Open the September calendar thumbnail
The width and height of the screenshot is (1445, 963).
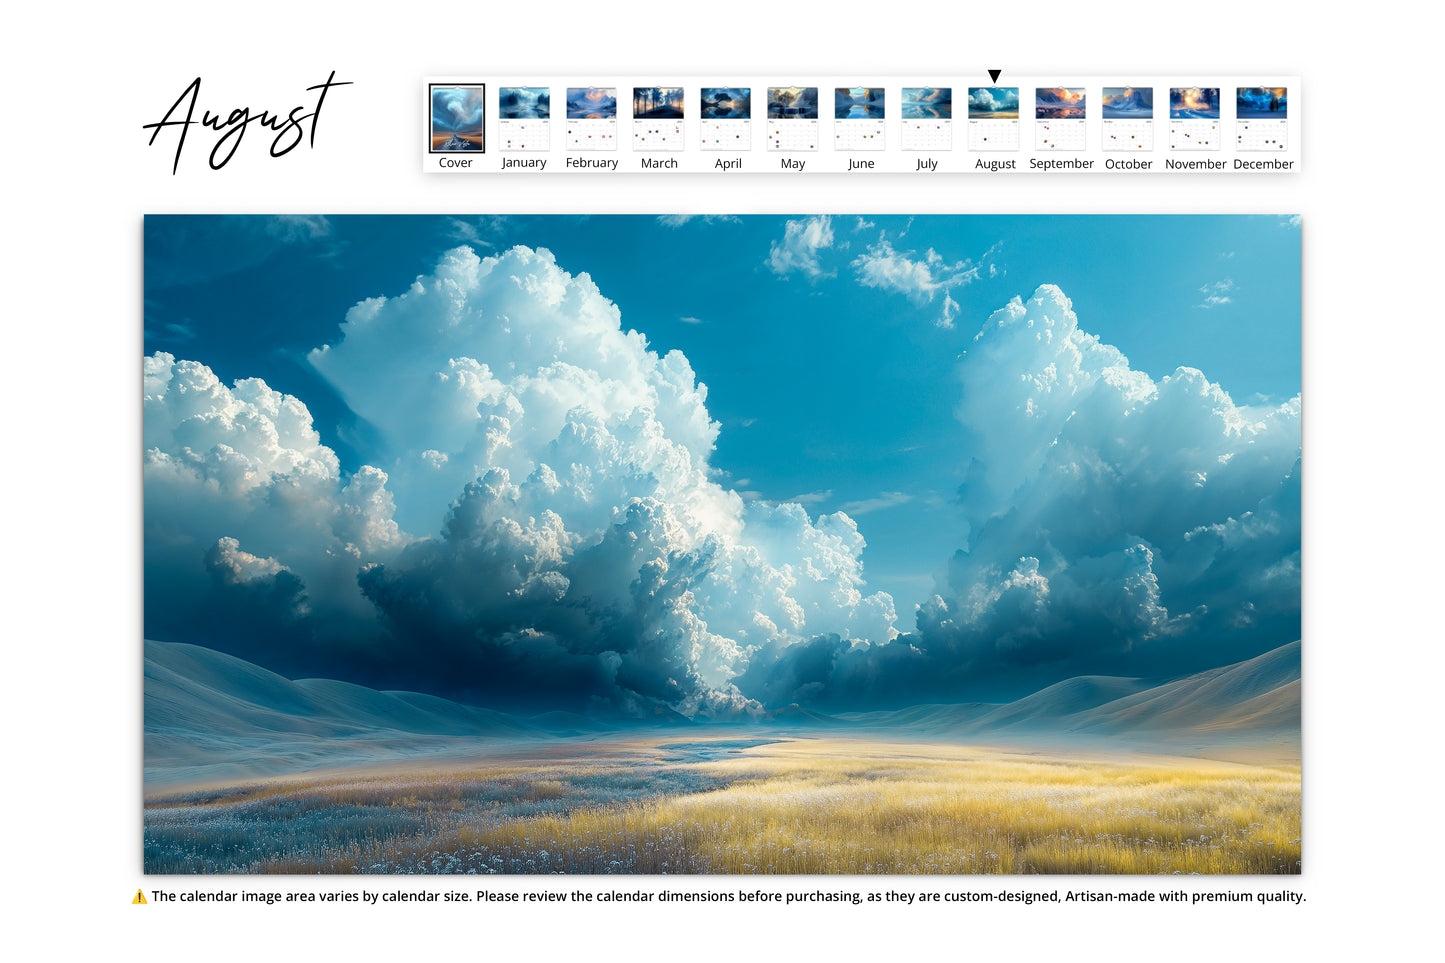coord(1060,119)
